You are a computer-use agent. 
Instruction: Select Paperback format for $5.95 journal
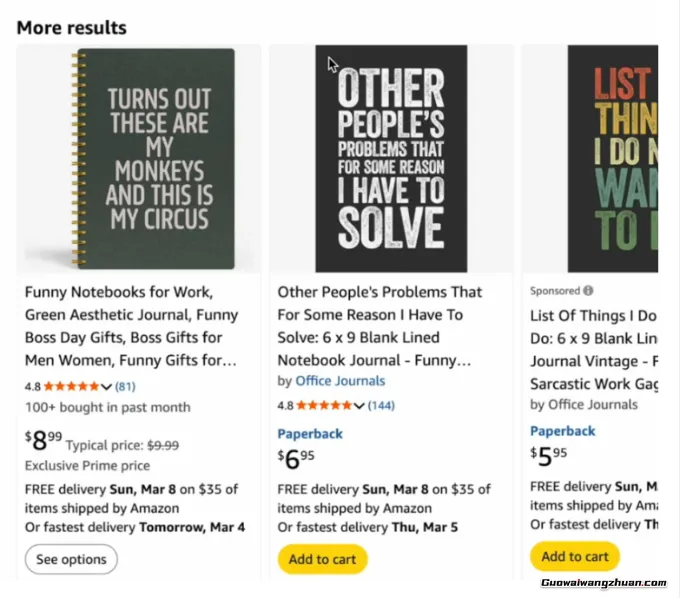click(563, 431)
